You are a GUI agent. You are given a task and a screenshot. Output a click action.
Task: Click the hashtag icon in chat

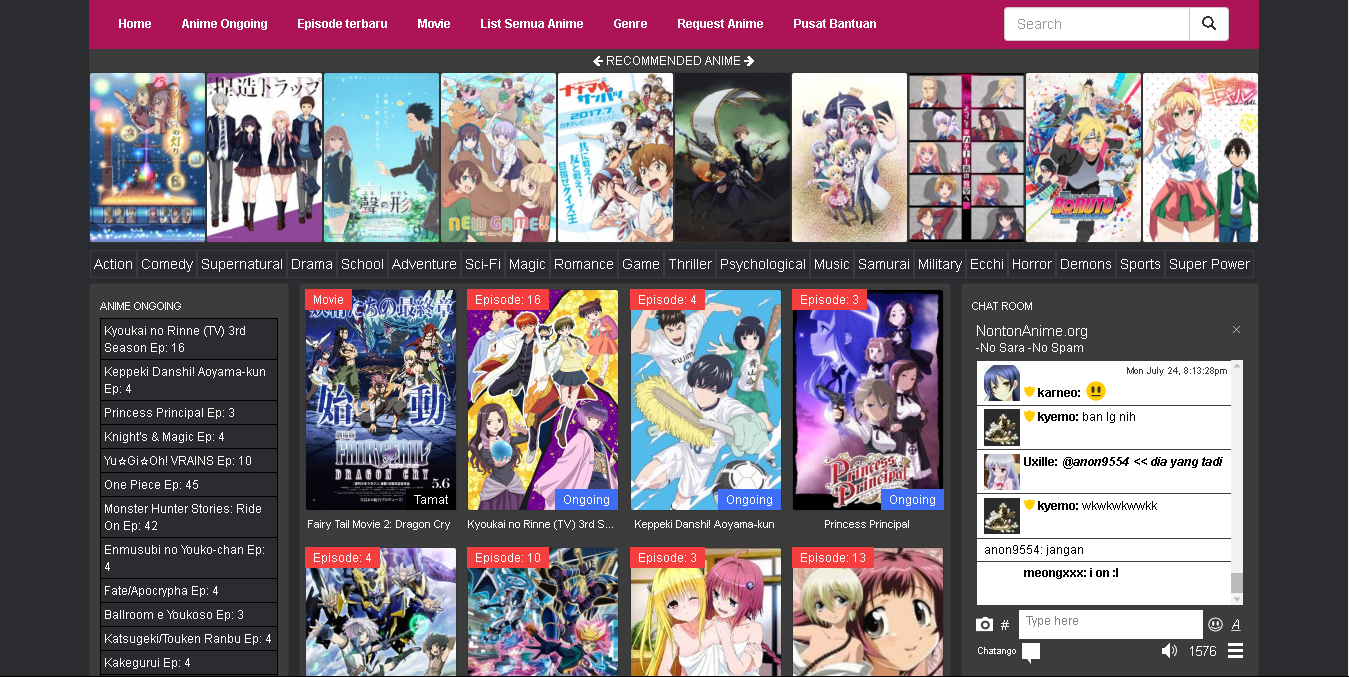tap(1005, 625)
